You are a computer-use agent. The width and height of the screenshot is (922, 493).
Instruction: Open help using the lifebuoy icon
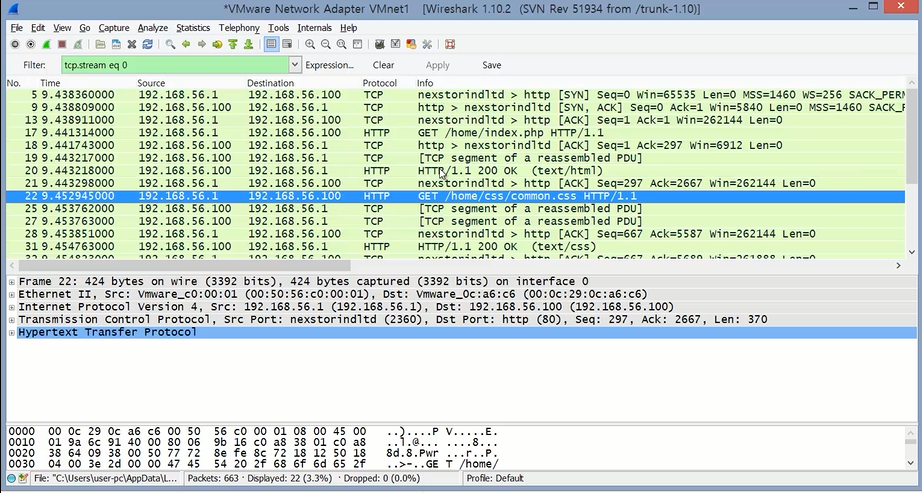pyautogui.click(x=450, y=44)
